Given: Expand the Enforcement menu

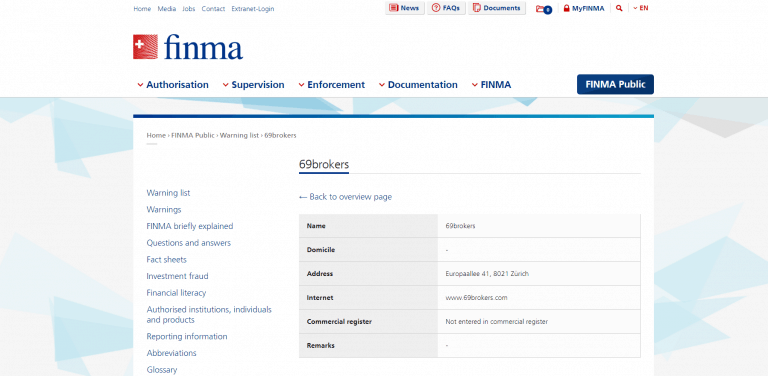Looking at the screenshot, I should pyautogui.click(x=332, y=85).
